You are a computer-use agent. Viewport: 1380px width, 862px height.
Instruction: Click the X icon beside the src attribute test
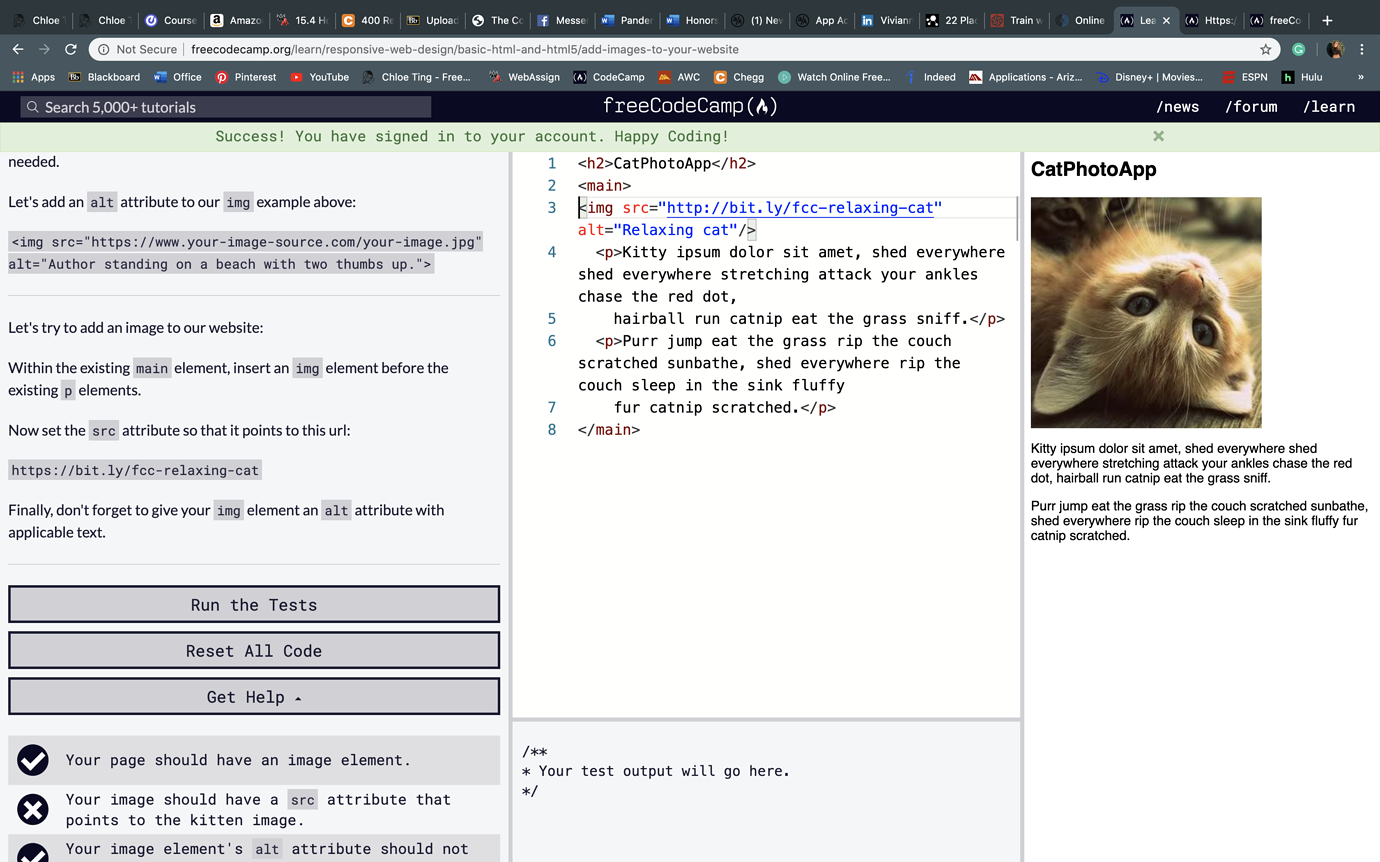tap(32, 809)
